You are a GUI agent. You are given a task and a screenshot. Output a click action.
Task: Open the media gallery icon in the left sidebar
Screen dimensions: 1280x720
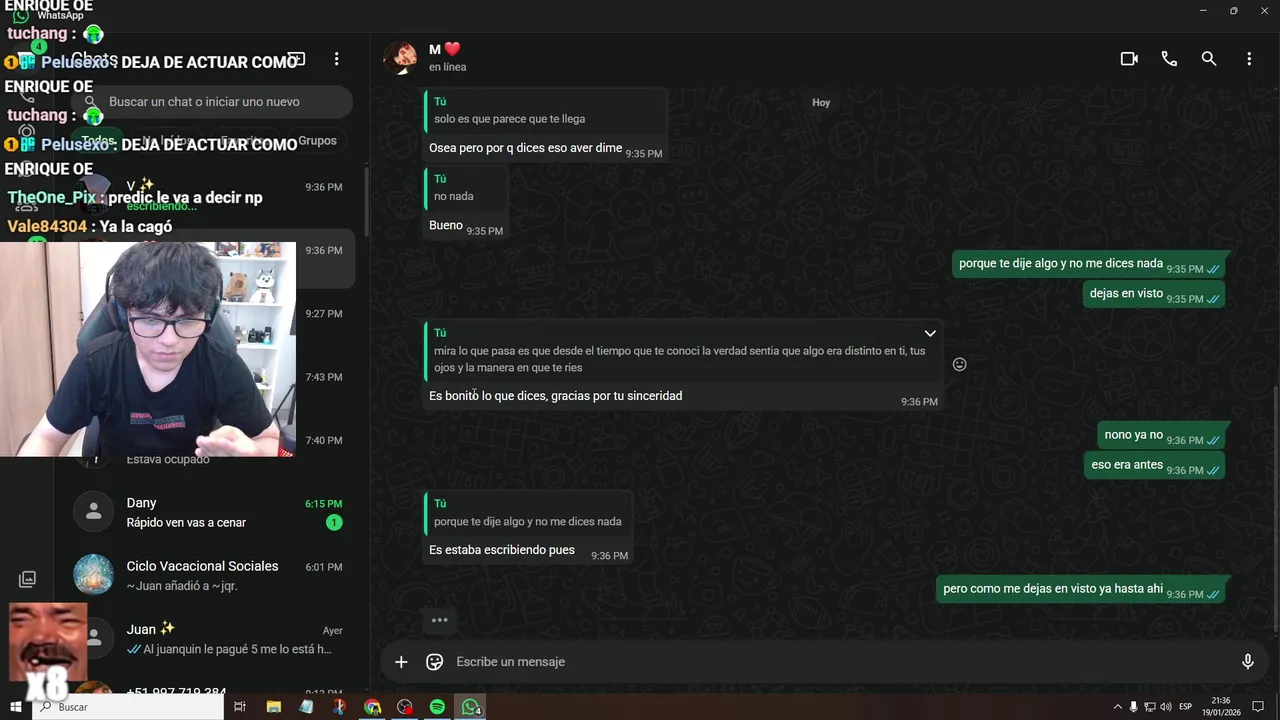coord(27,579)
